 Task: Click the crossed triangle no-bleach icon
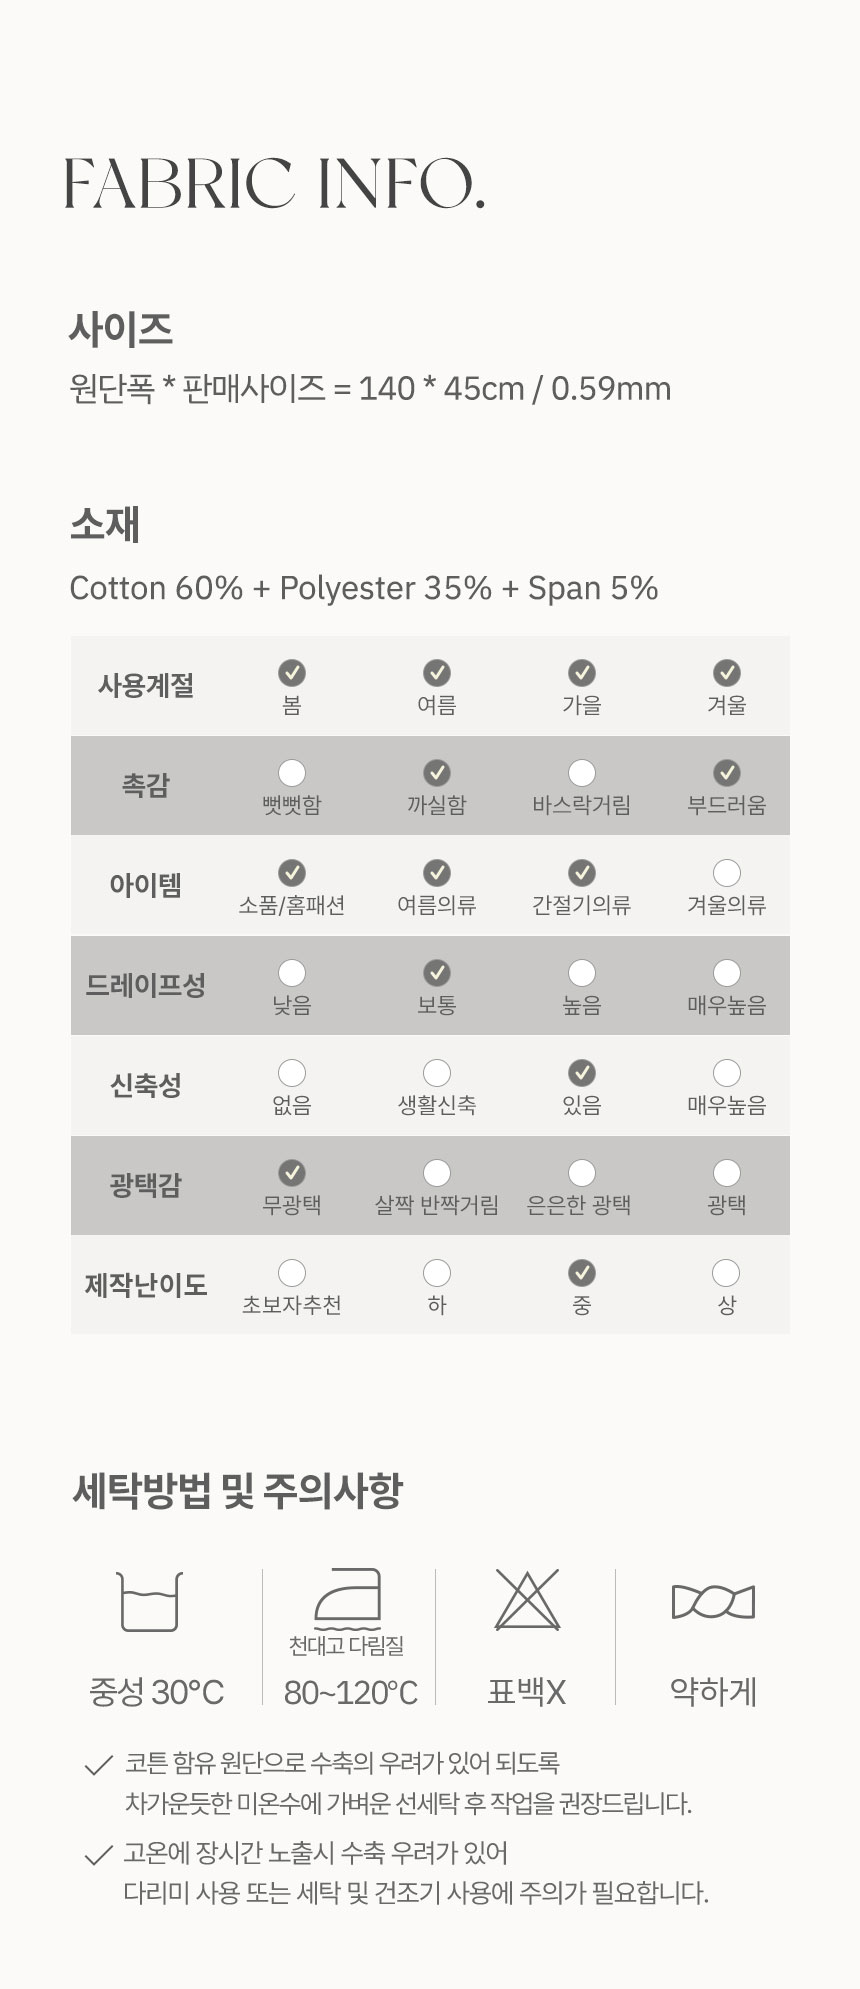coord(527,1599)
